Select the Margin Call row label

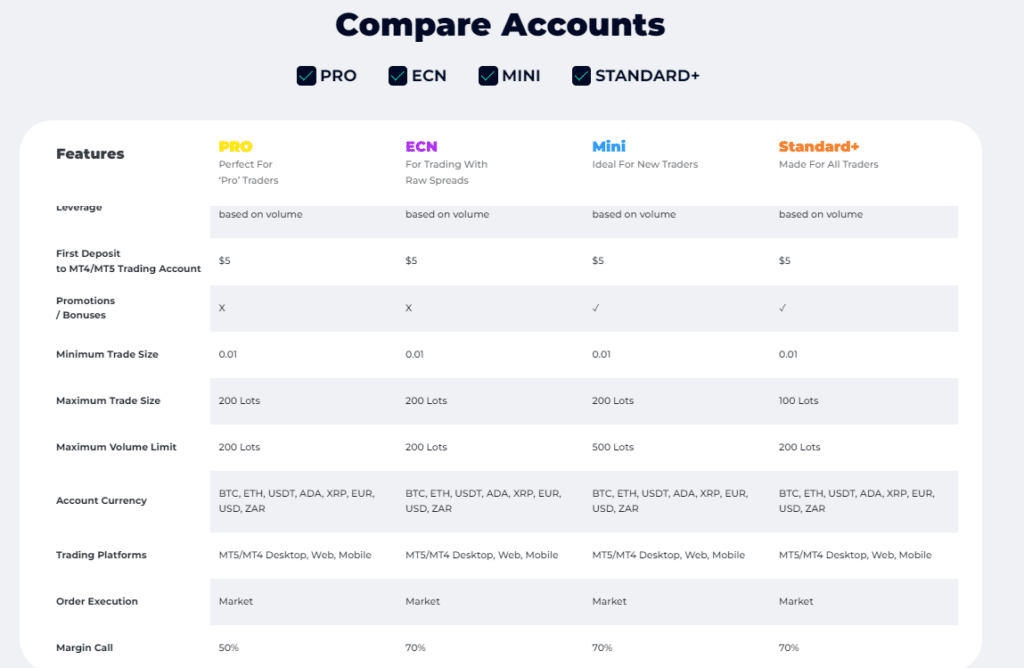(84, 647)
